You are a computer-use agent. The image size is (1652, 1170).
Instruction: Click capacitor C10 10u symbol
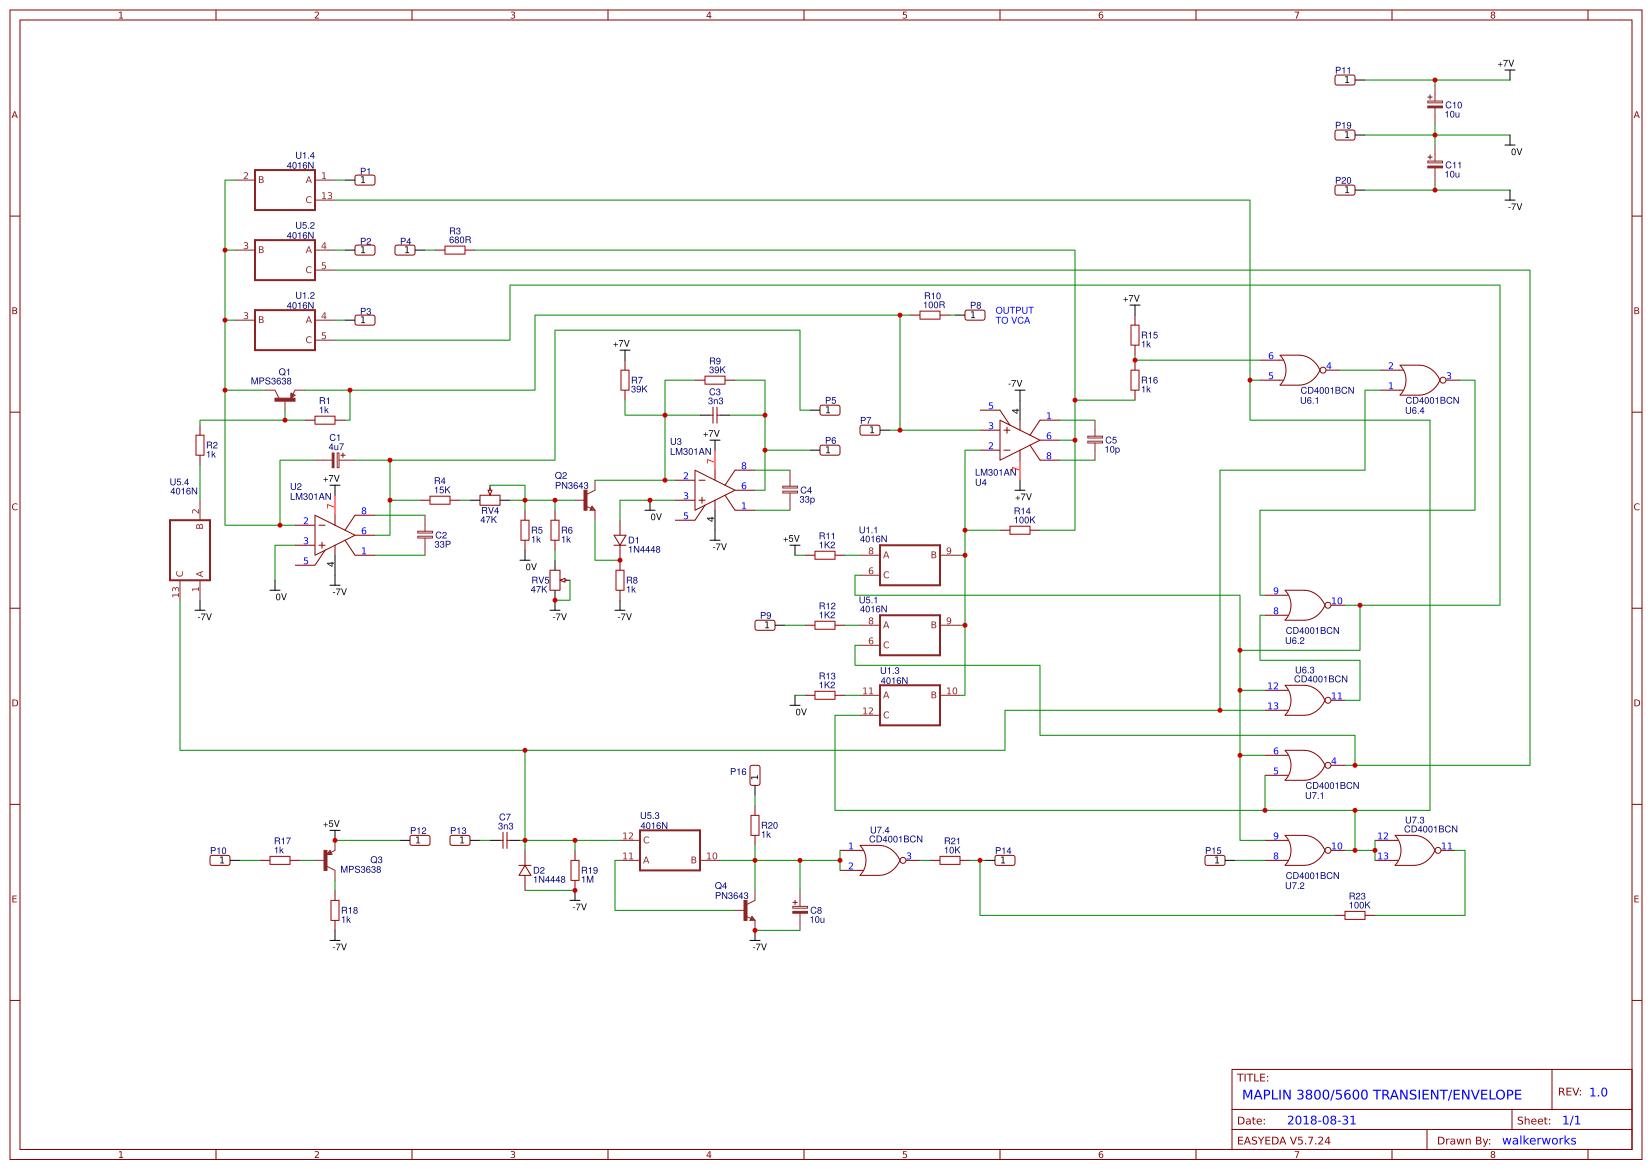point(1435,104)
